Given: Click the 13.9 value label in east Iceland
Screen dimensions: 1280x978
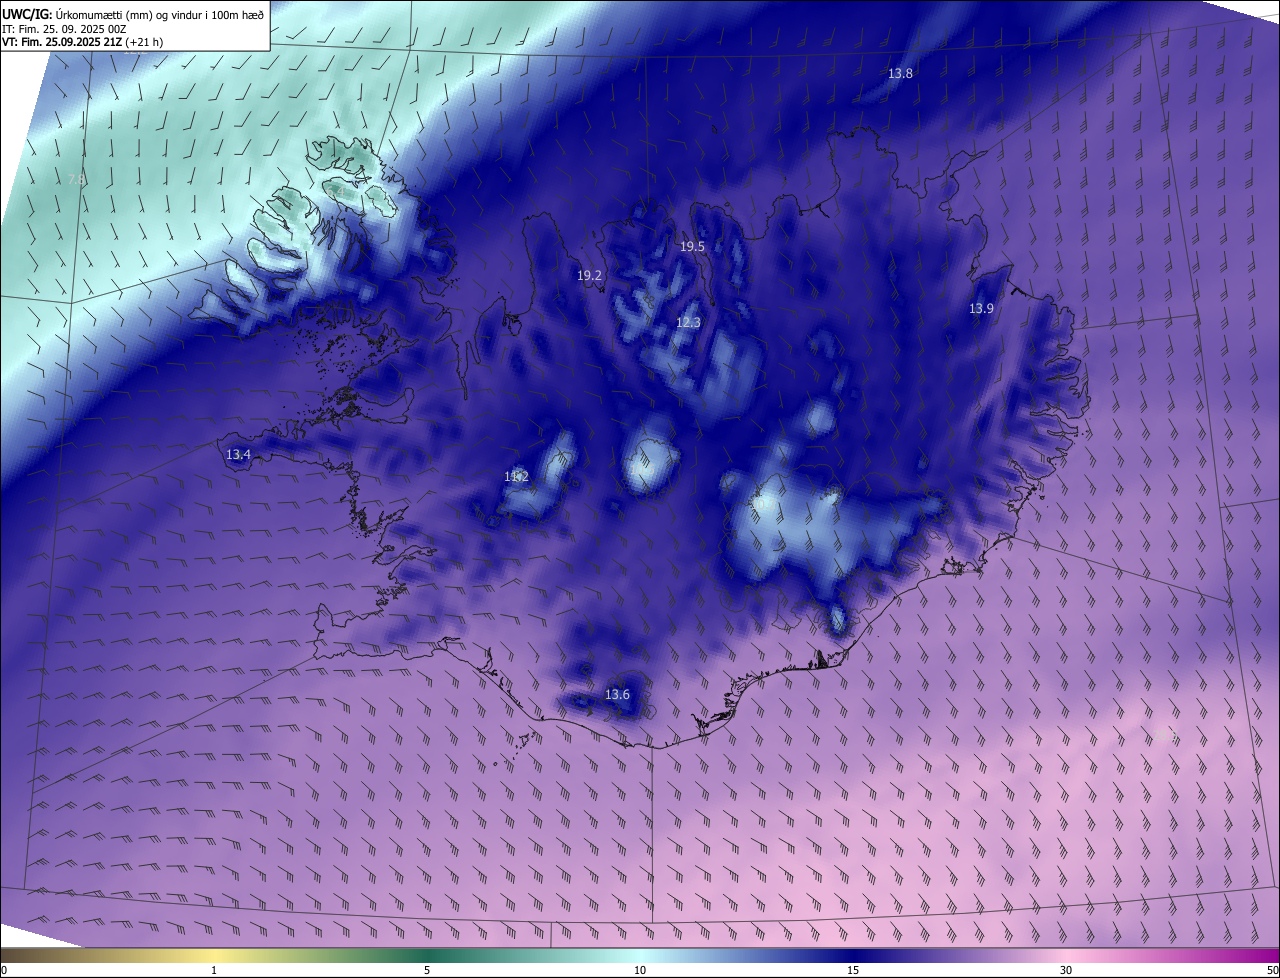Looking at the screenshot, I should pyautogui.click(x=981, y=309).
